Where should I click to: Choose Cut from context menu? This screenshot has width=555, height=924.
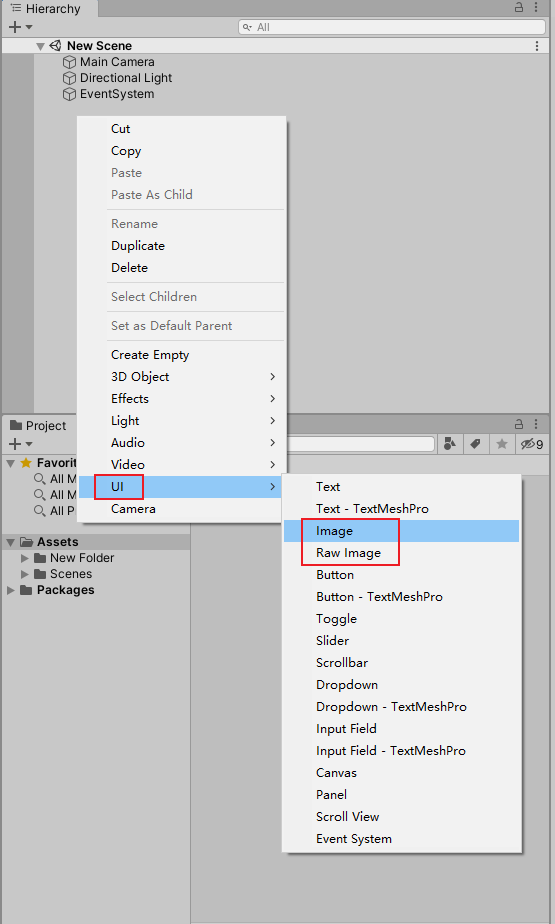tap(182, 128)
